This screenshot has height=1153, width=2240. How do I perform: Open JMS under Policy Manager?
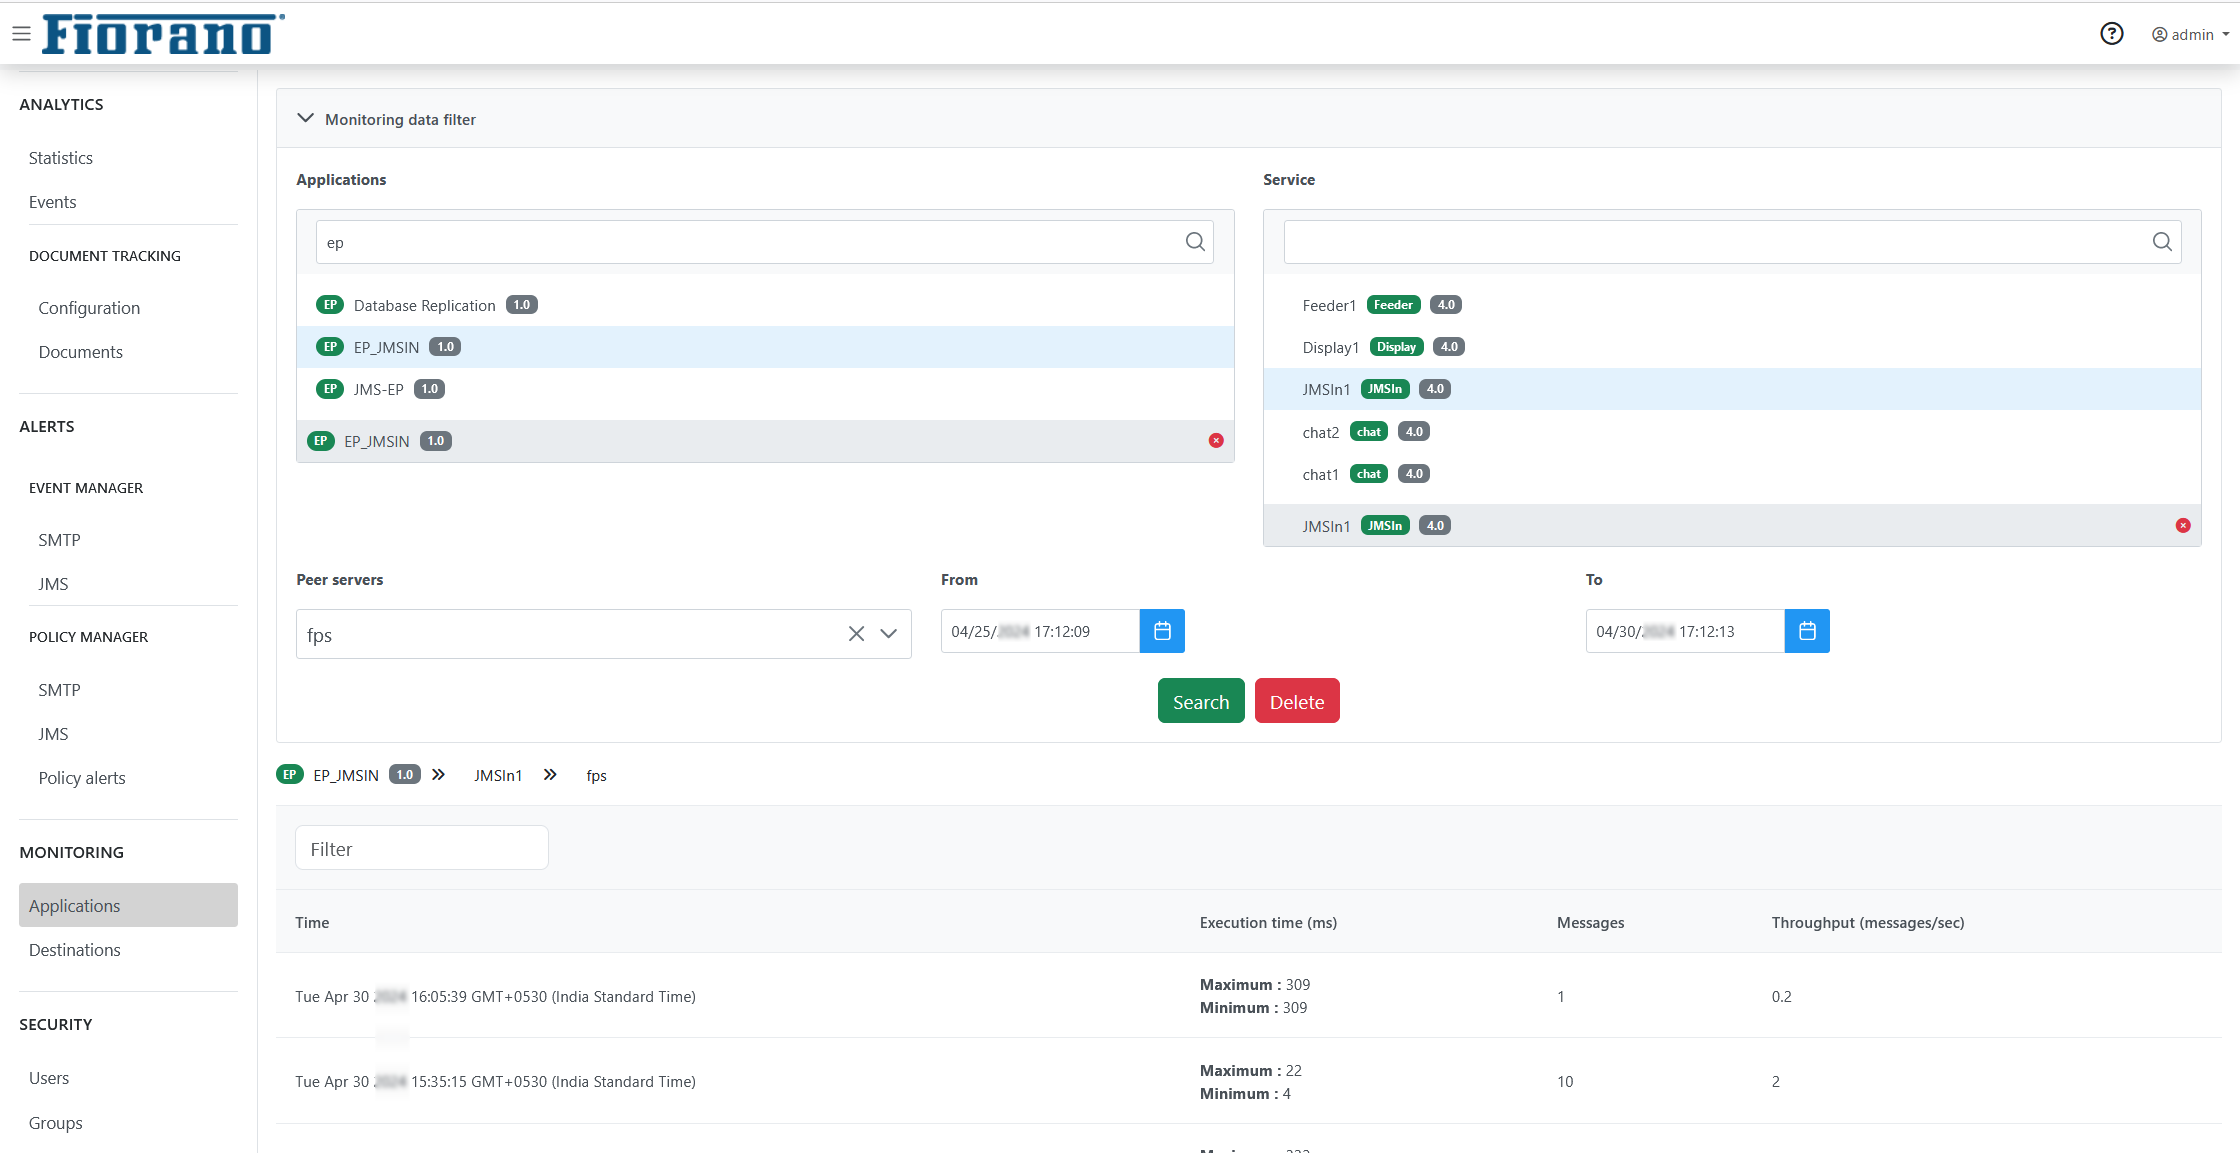tap(53, 734)
